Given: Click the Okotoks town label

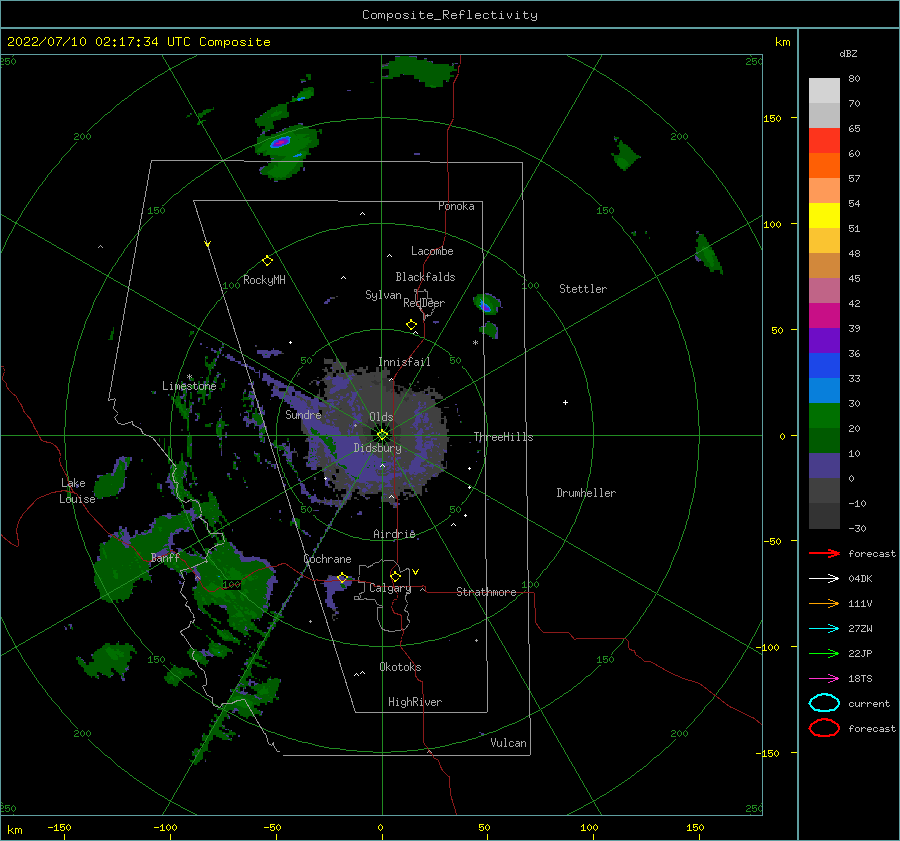Looking at the screenshot, I should point(400,667).
